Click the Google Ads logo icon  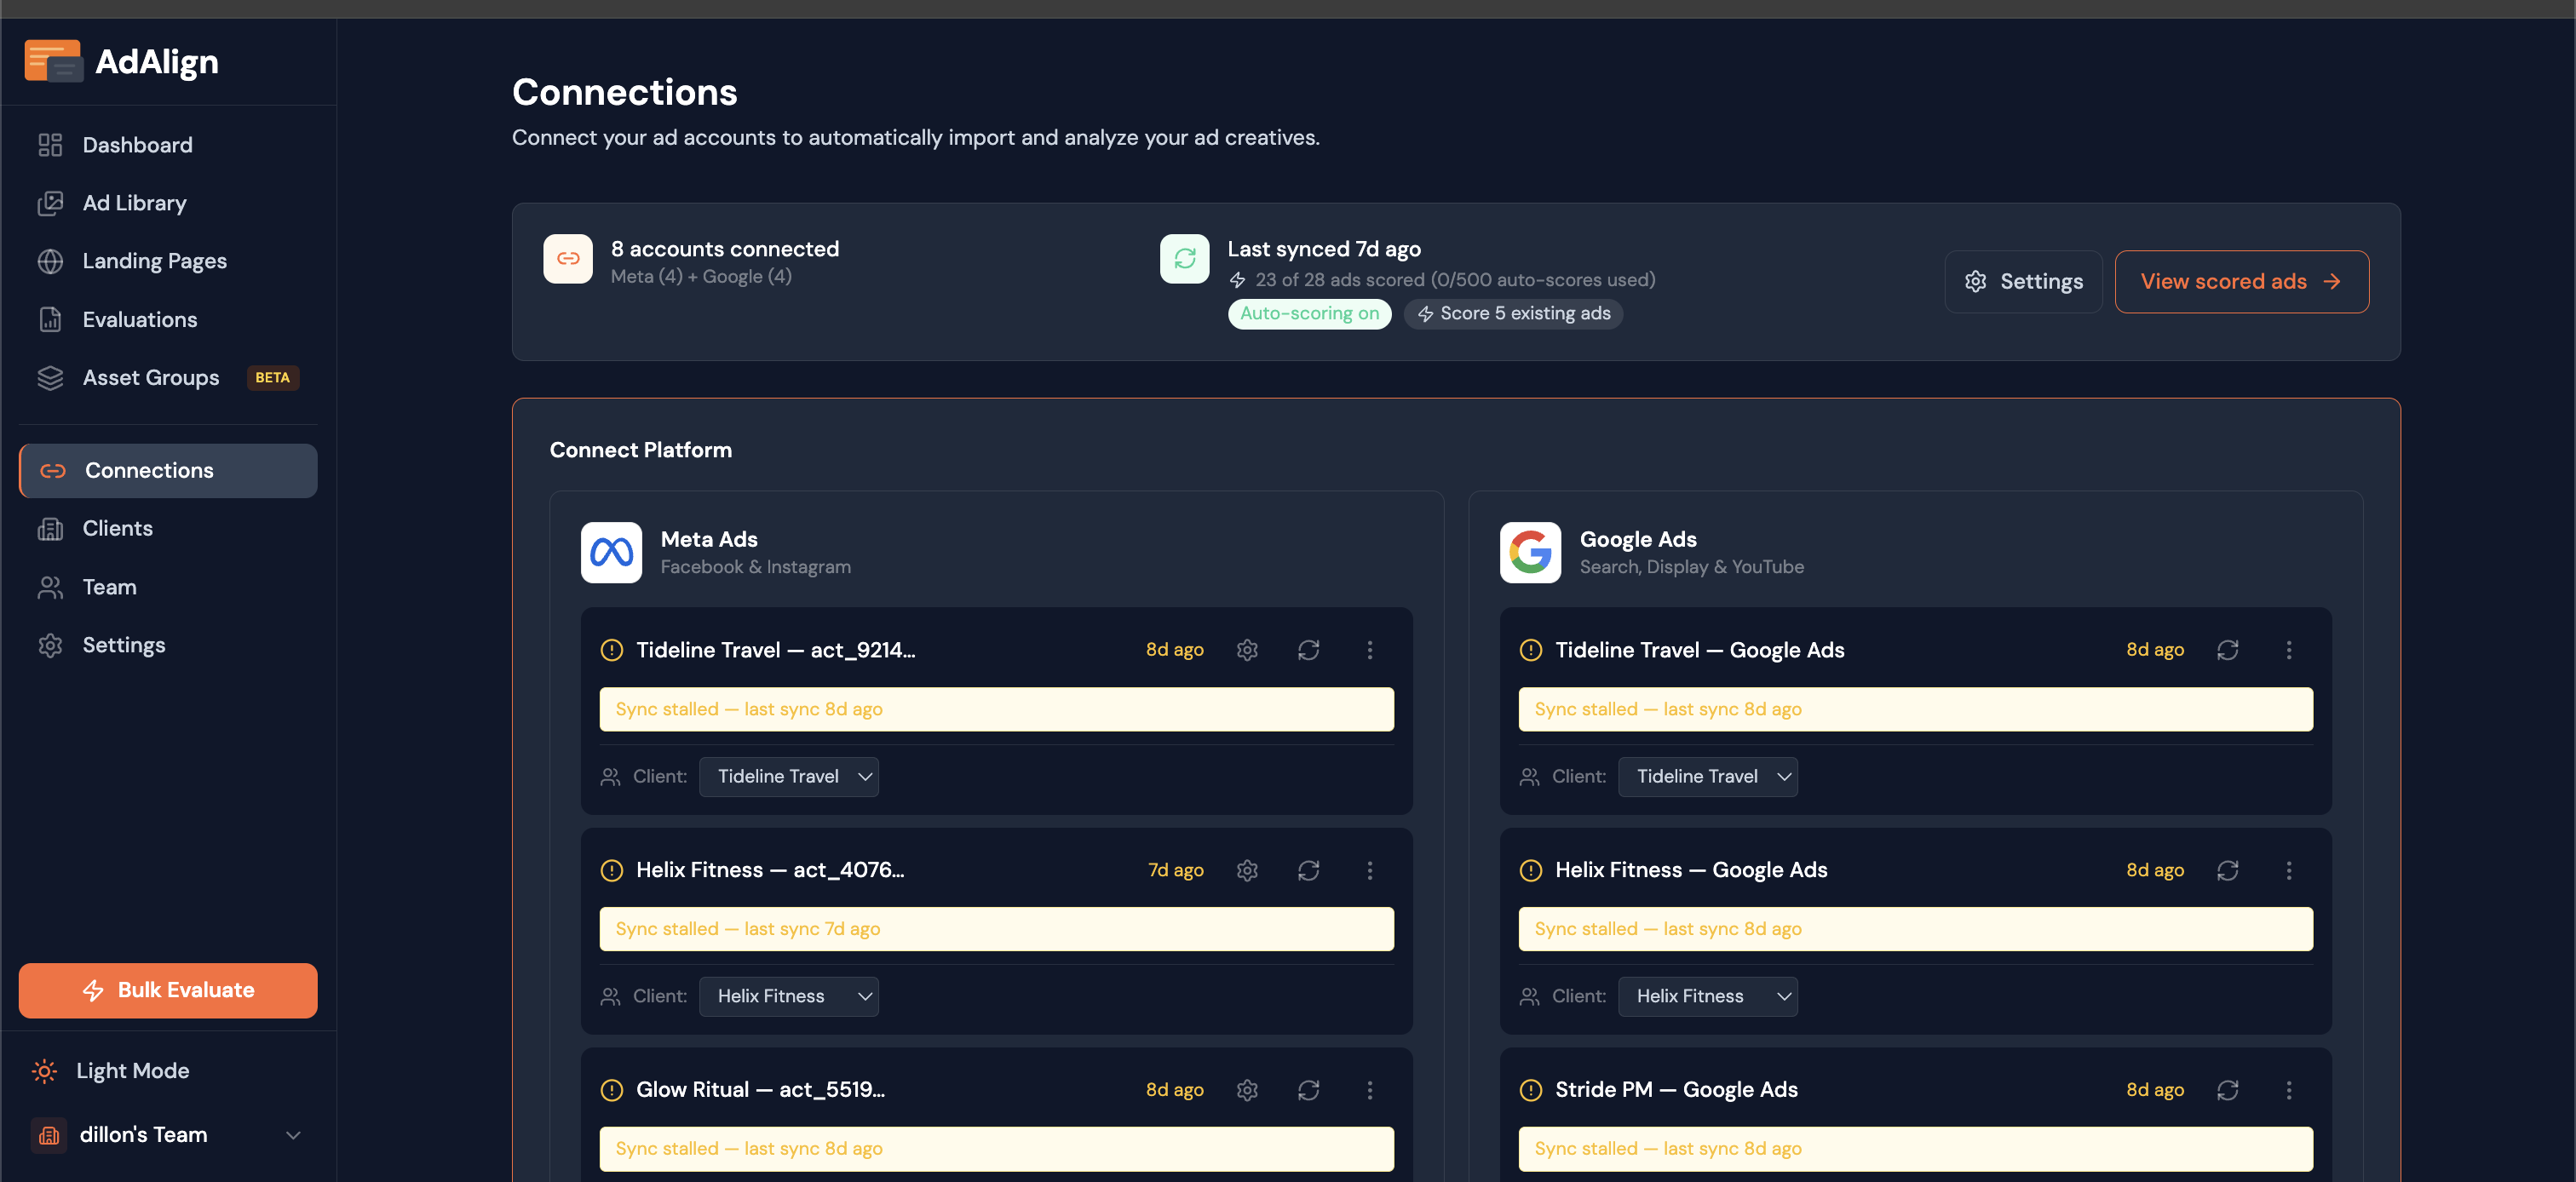[1530, 552]
